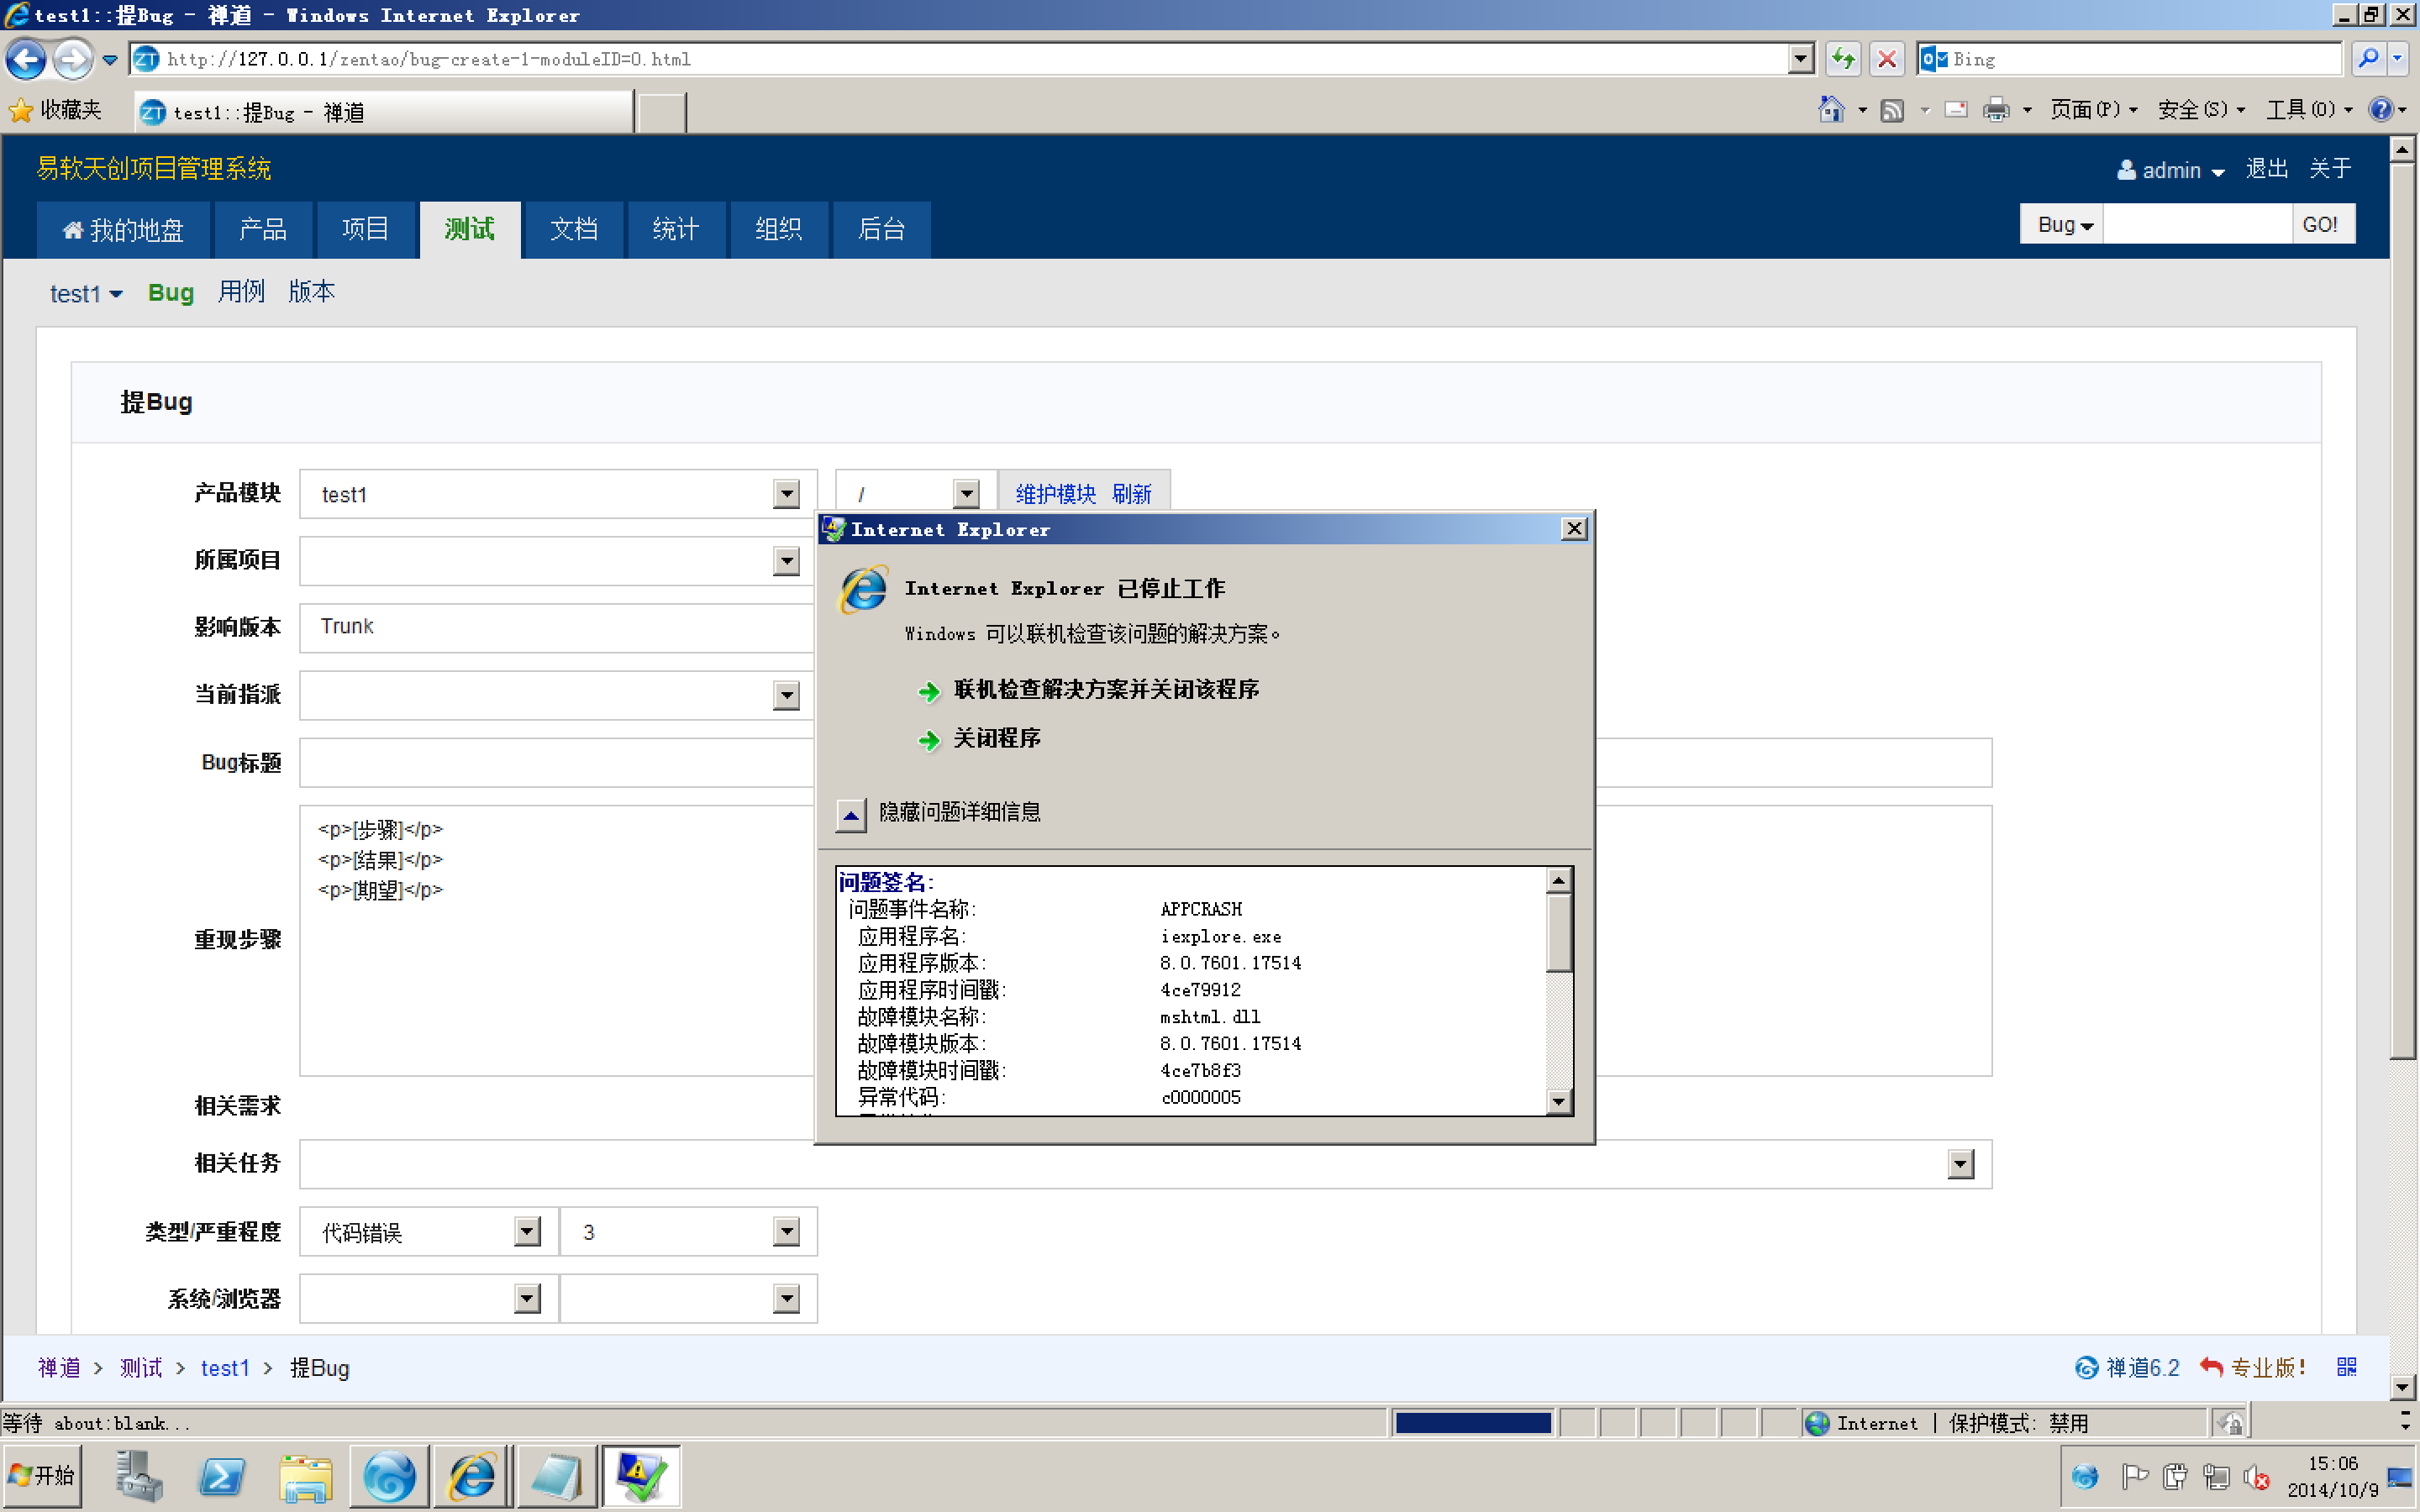Viewport: 2420px width, 1512px height.
Task: Open the admin user dropdown menu
Action: click(2170, 170)
